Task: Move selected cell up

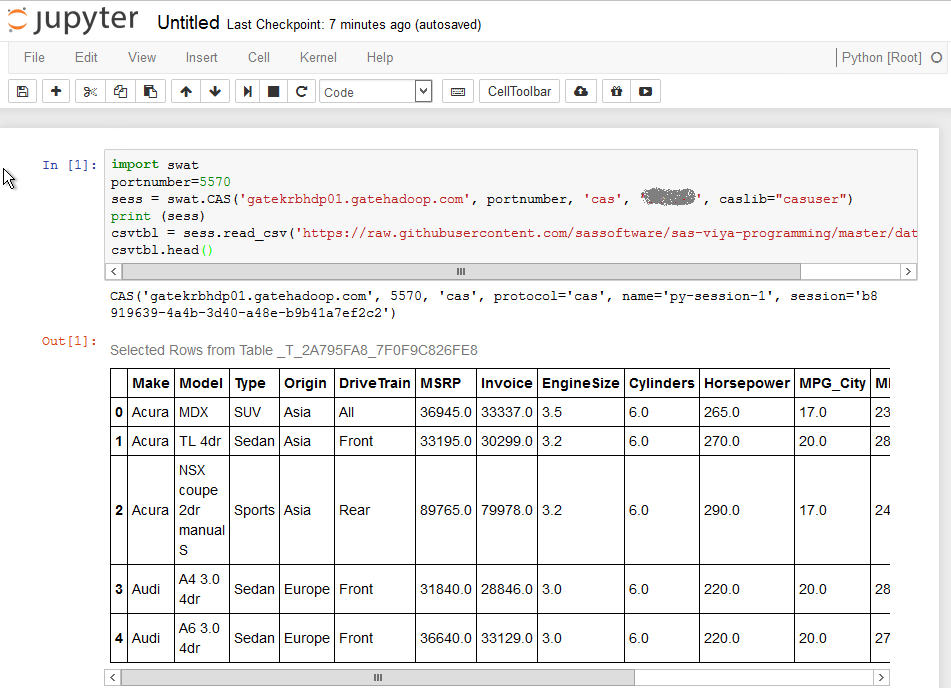Action: pos(186,92)
